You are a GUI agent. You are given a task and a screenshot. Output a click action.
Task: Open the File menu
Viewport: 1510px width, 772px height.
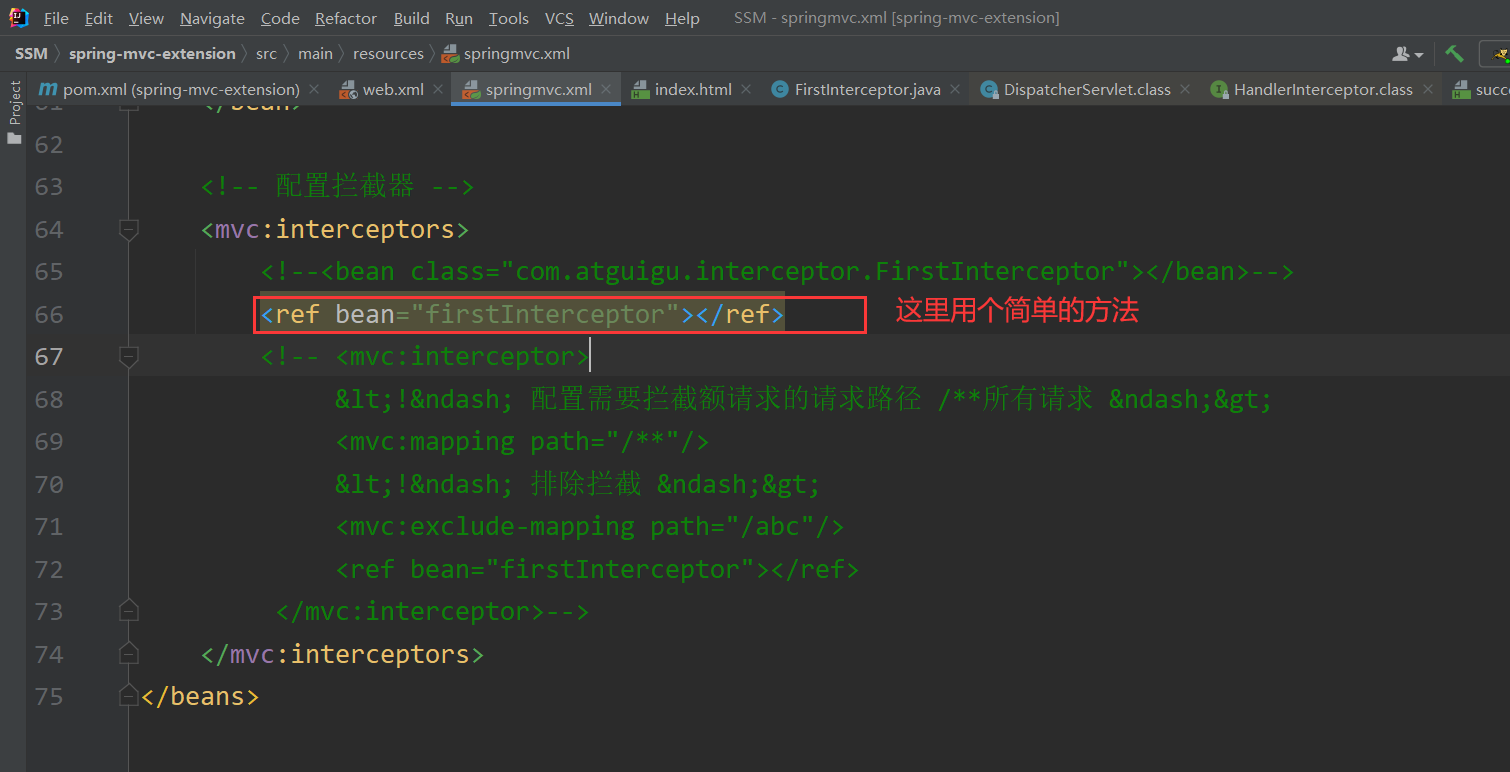[56, 18]
